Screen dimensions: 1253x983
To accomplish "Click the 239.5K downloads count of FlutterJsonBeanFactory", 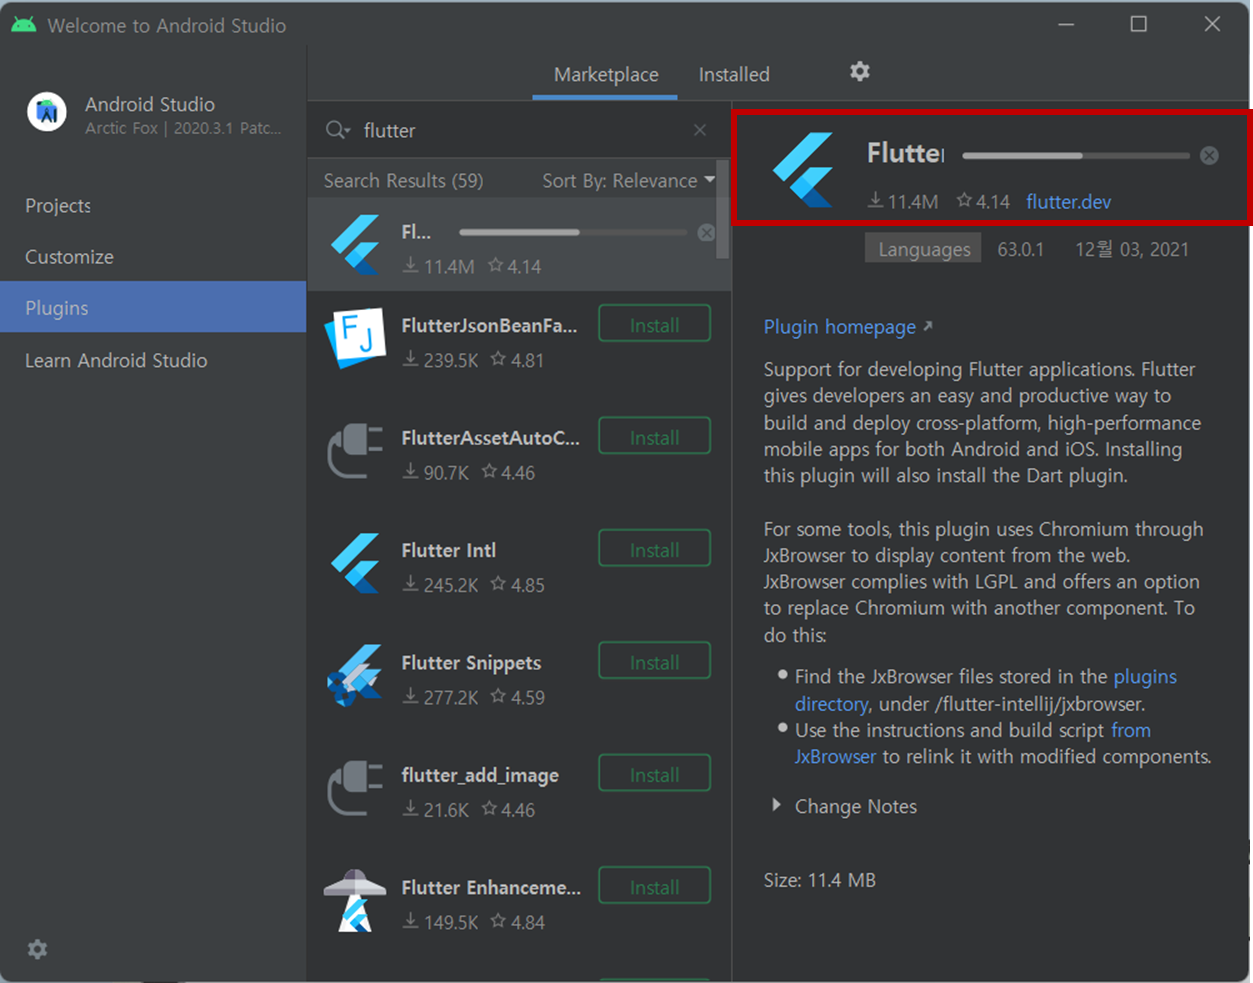I will point(440,360).
